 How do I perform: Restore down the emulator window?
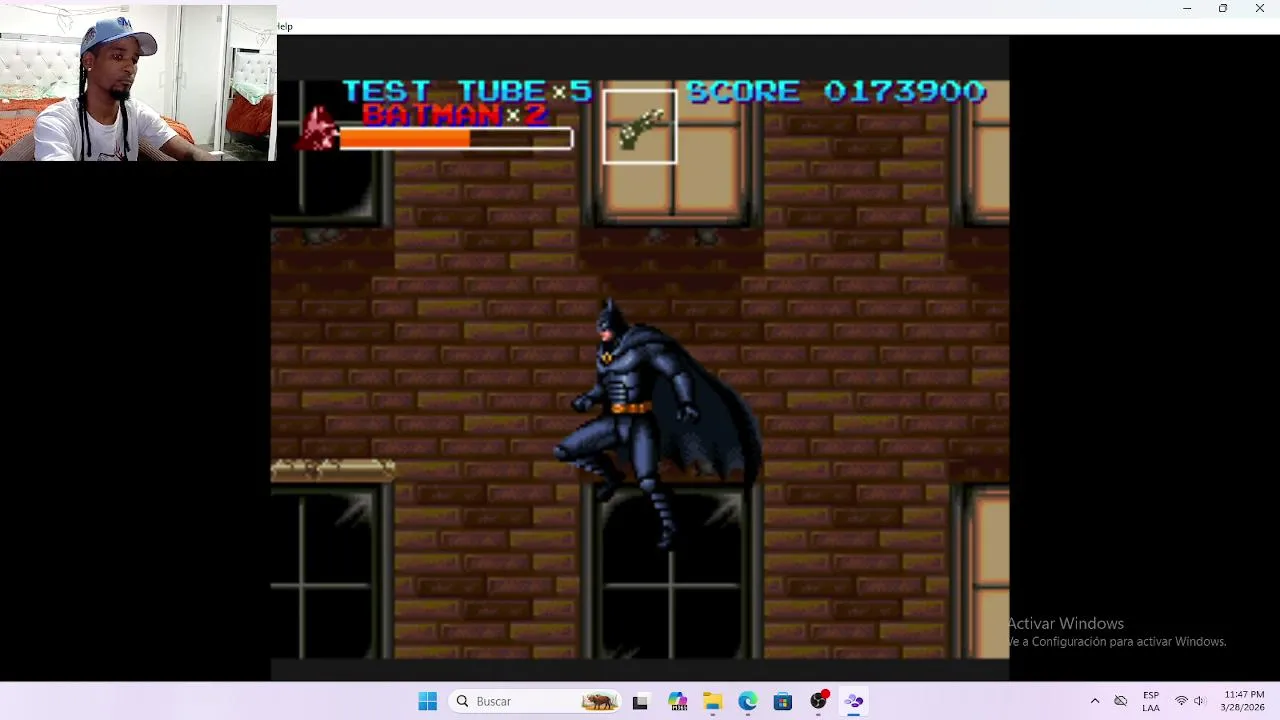coord(1223,9)
